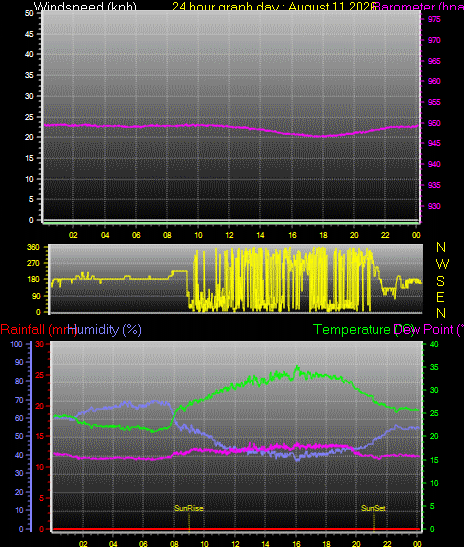The height and width of the screenshot is (547, 464).
Task: Click the green 35 temperature axis value
Action: 434,367
